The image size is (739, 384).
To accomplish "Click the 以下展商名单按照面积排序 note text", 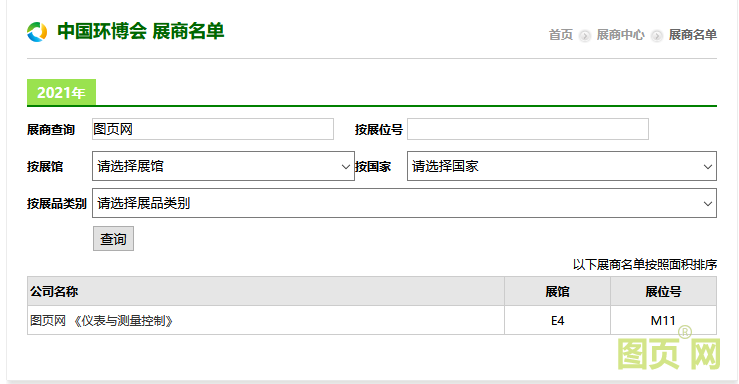I will click(x=645, y=264).
